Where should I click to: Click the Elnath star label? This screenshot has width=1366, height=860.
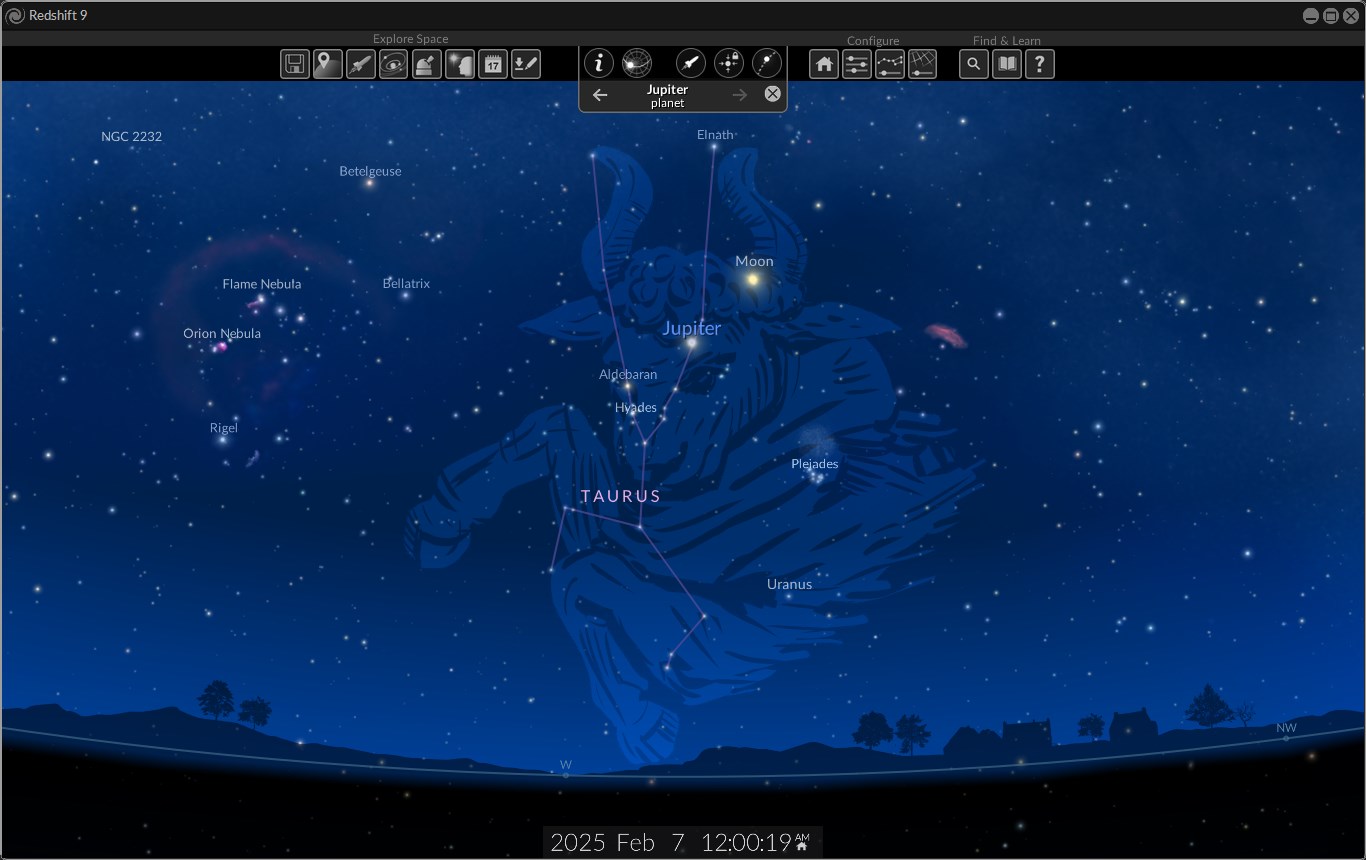715,134
